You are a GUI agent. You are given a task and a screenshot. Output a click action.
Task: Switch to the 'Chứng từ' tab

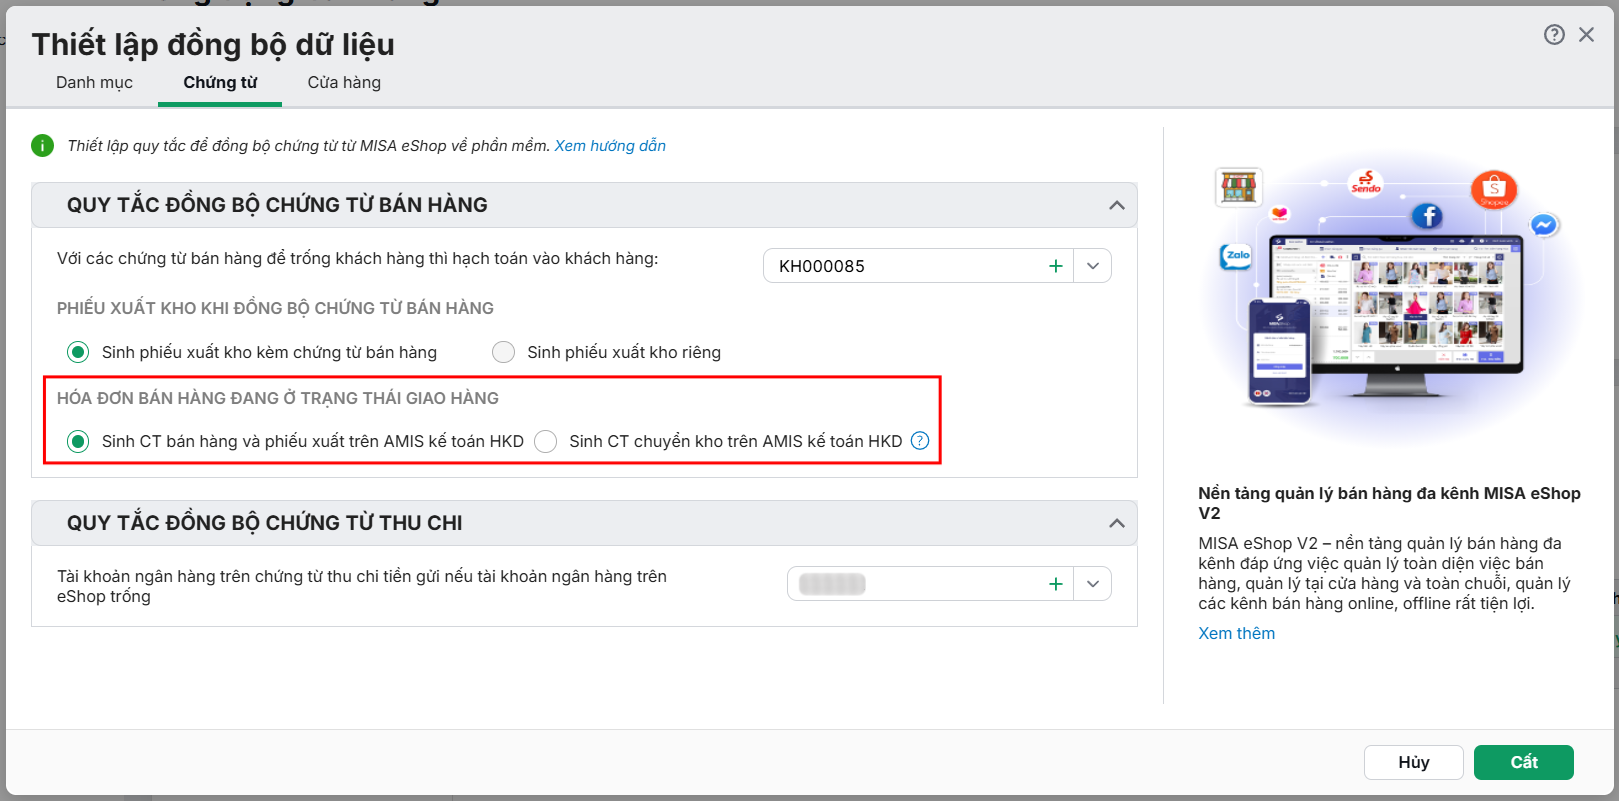pos(220,83)
